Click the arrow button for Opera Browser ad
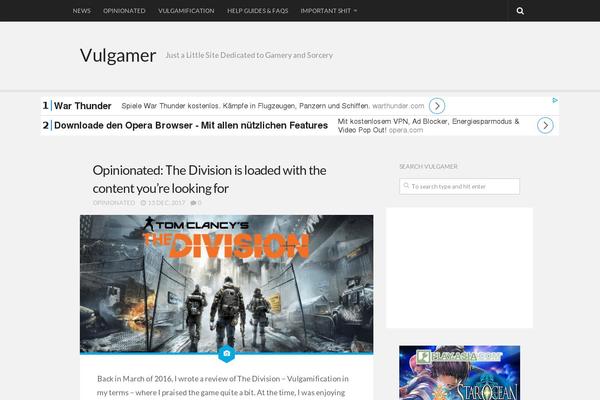This screenshot has height=400, width=600. (x=545, y=126)
